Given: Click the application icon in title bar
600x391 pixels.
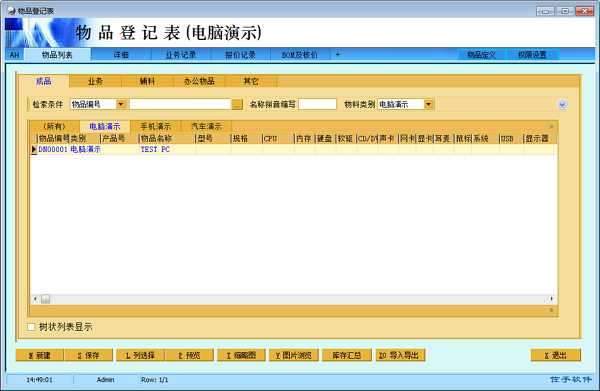Looking at the screenshot, I should (x=11, y=11).
